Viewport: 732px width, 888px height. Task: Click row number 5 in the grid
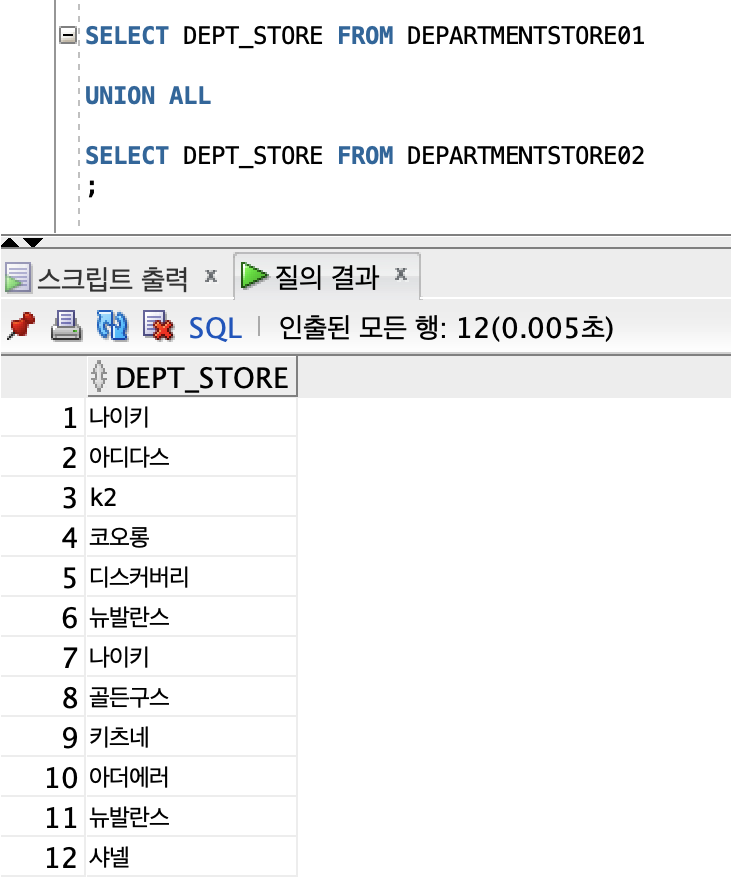(x=70, y=578)
